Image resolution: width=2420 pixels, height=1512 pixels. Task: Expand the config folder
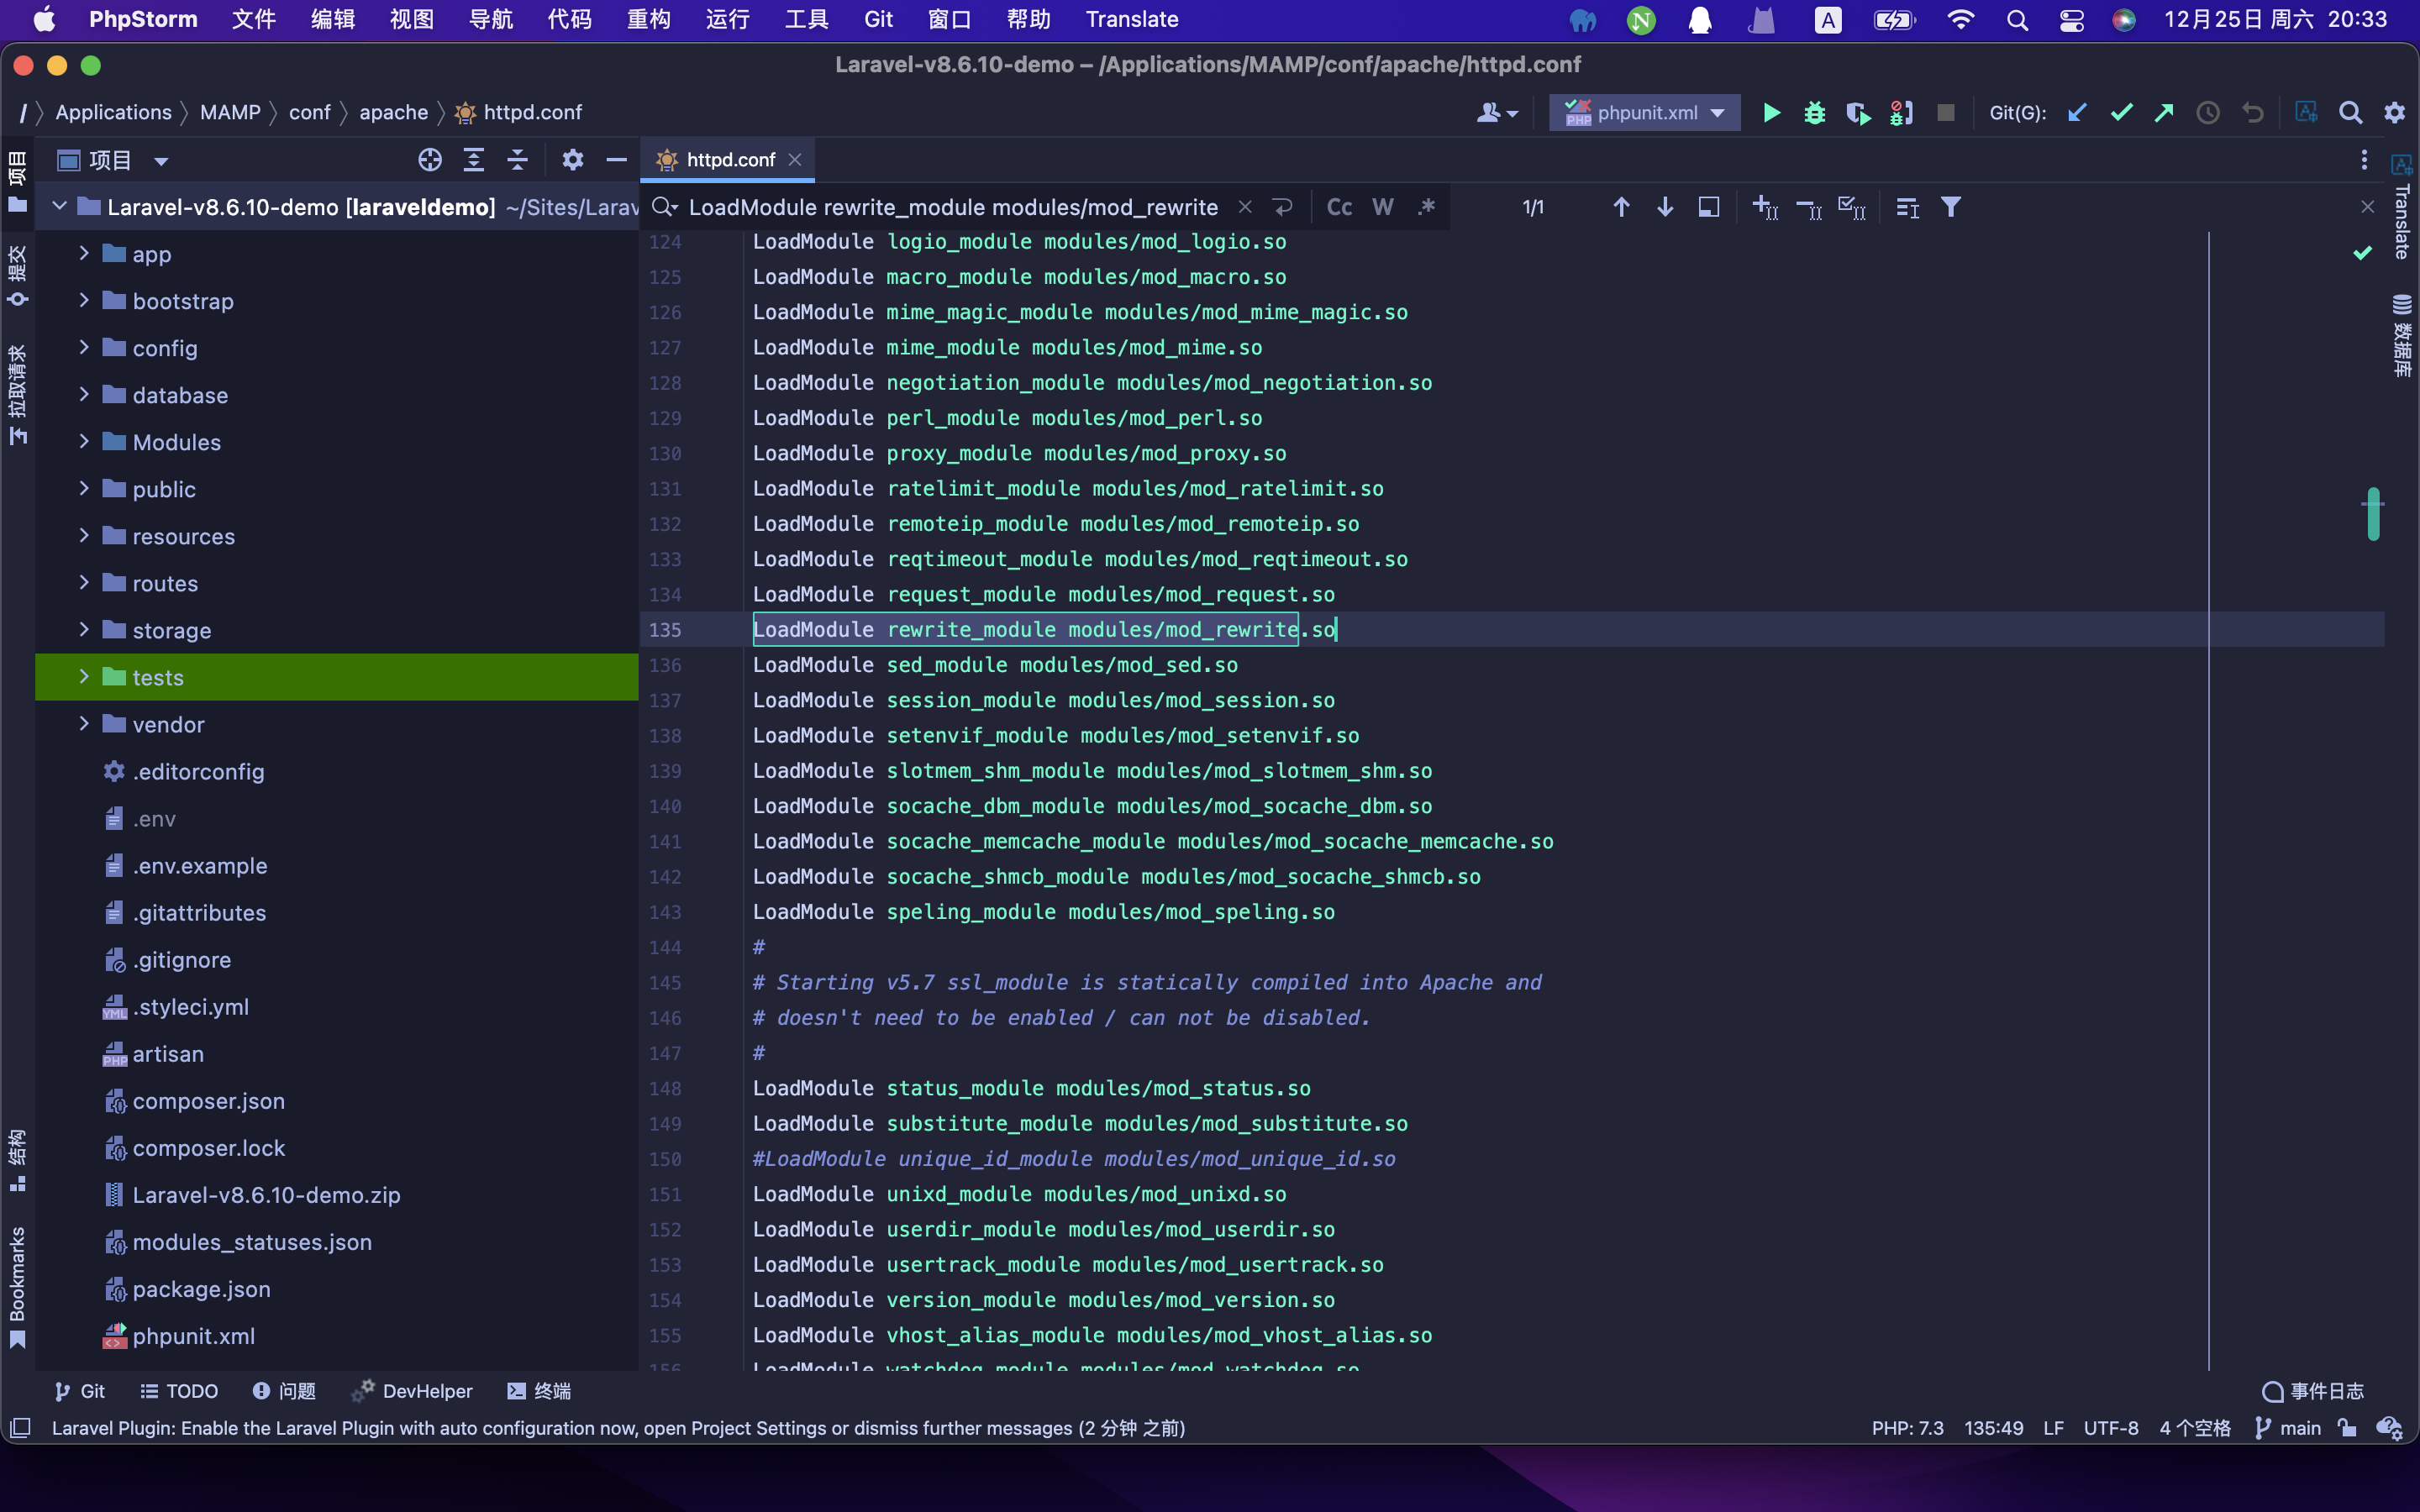coord(84,348)
